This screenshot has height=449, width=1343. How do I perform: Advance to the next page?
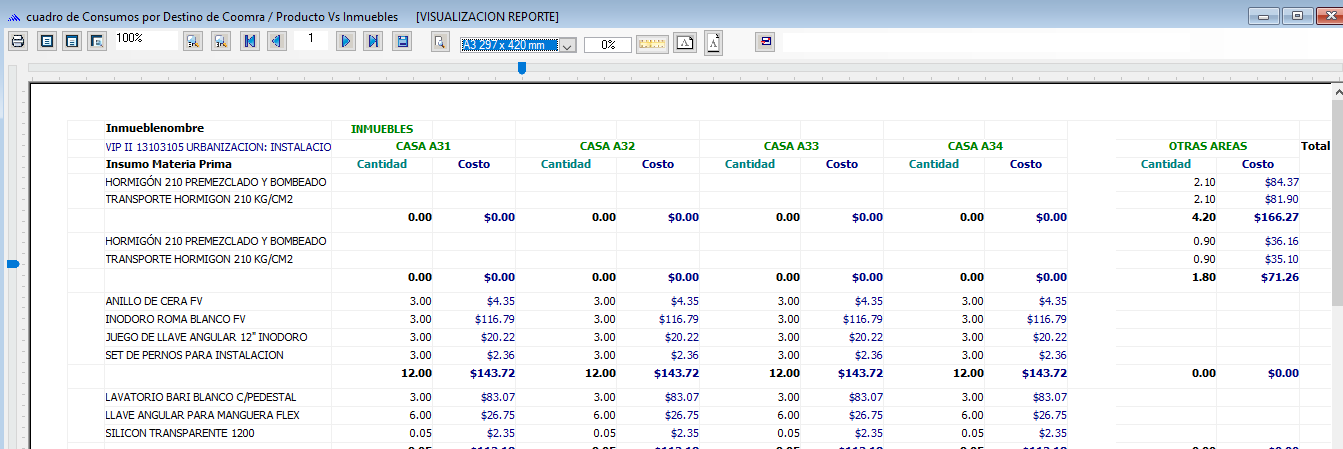point(346,42)
